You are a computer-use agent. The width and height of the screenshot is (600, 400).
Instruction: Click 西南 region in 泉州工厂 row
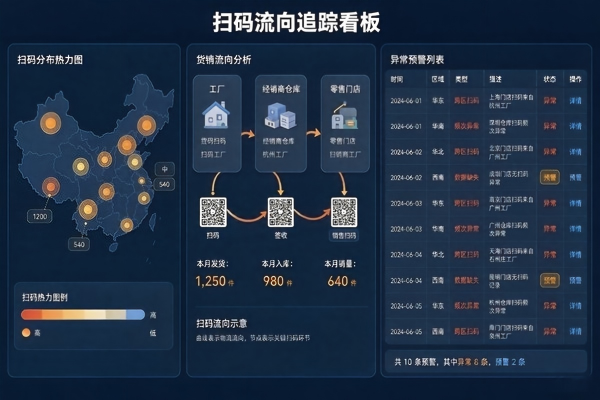438,331
